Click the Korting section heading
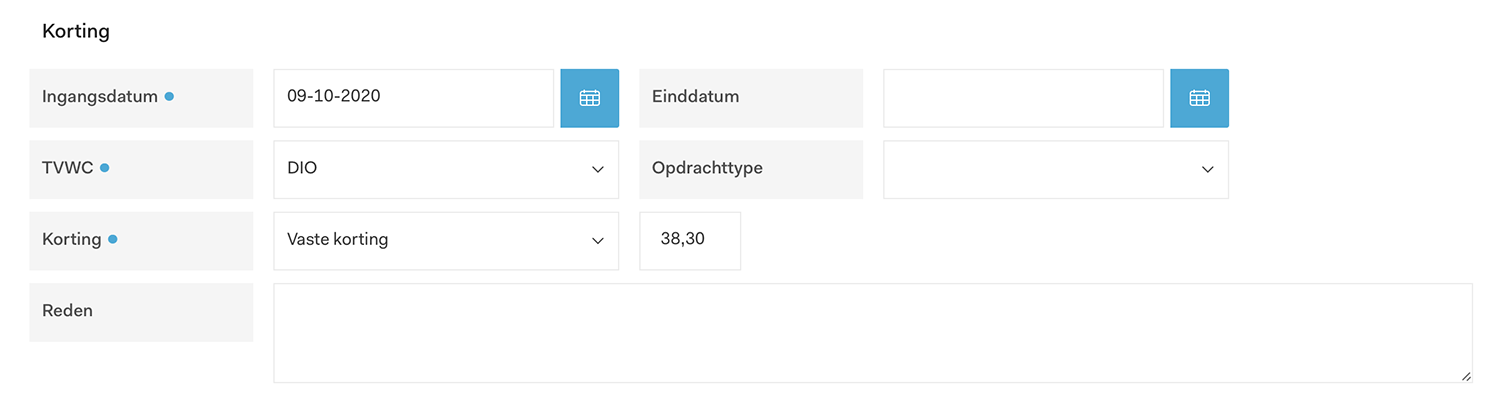1500x407 pixels. [76, 31]
